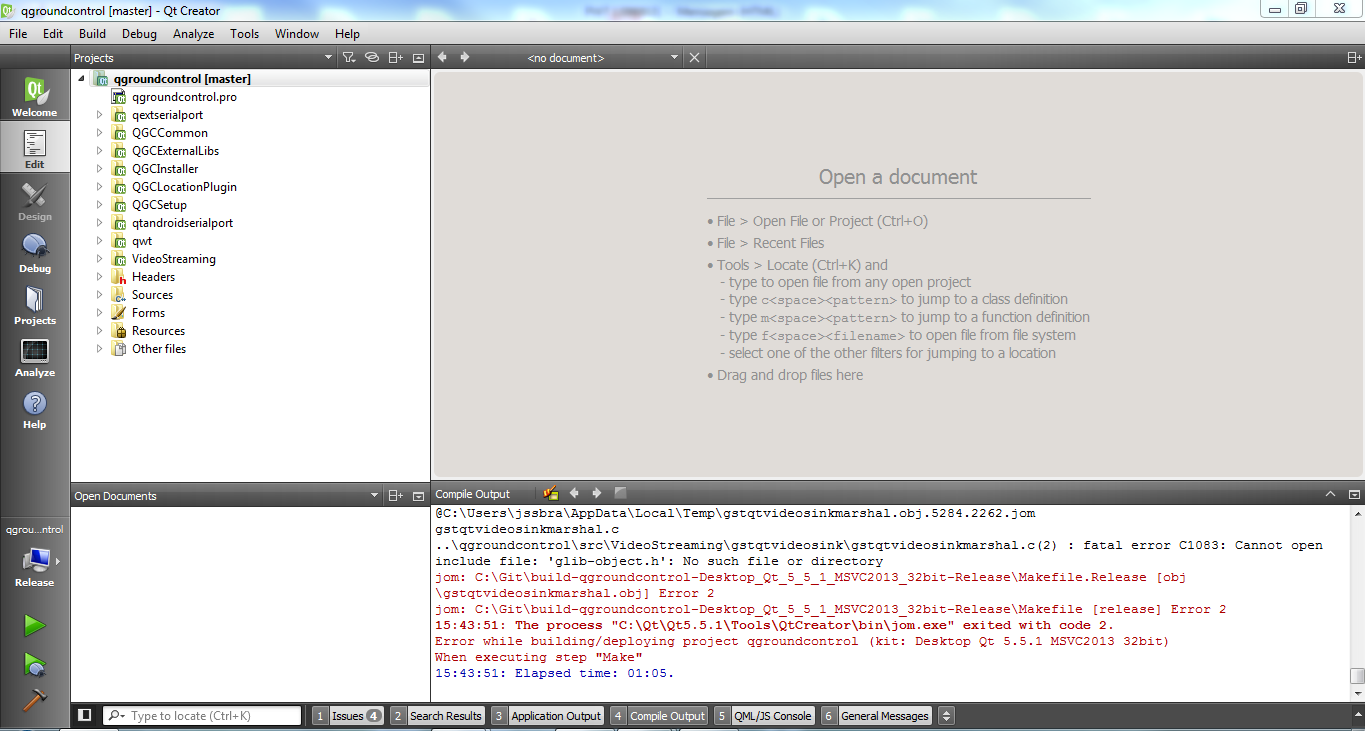
Task: Expand the VideoStreaming node
Action: [x=99, y=259]
